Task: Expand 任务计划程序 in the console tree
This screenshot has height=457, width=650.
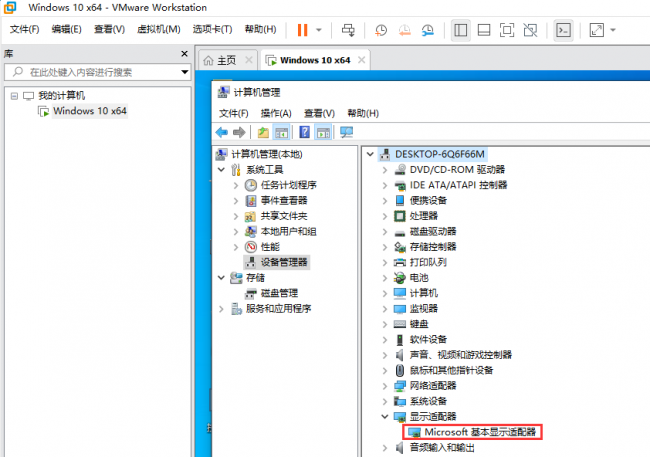Action: click(x=236, y=185)
